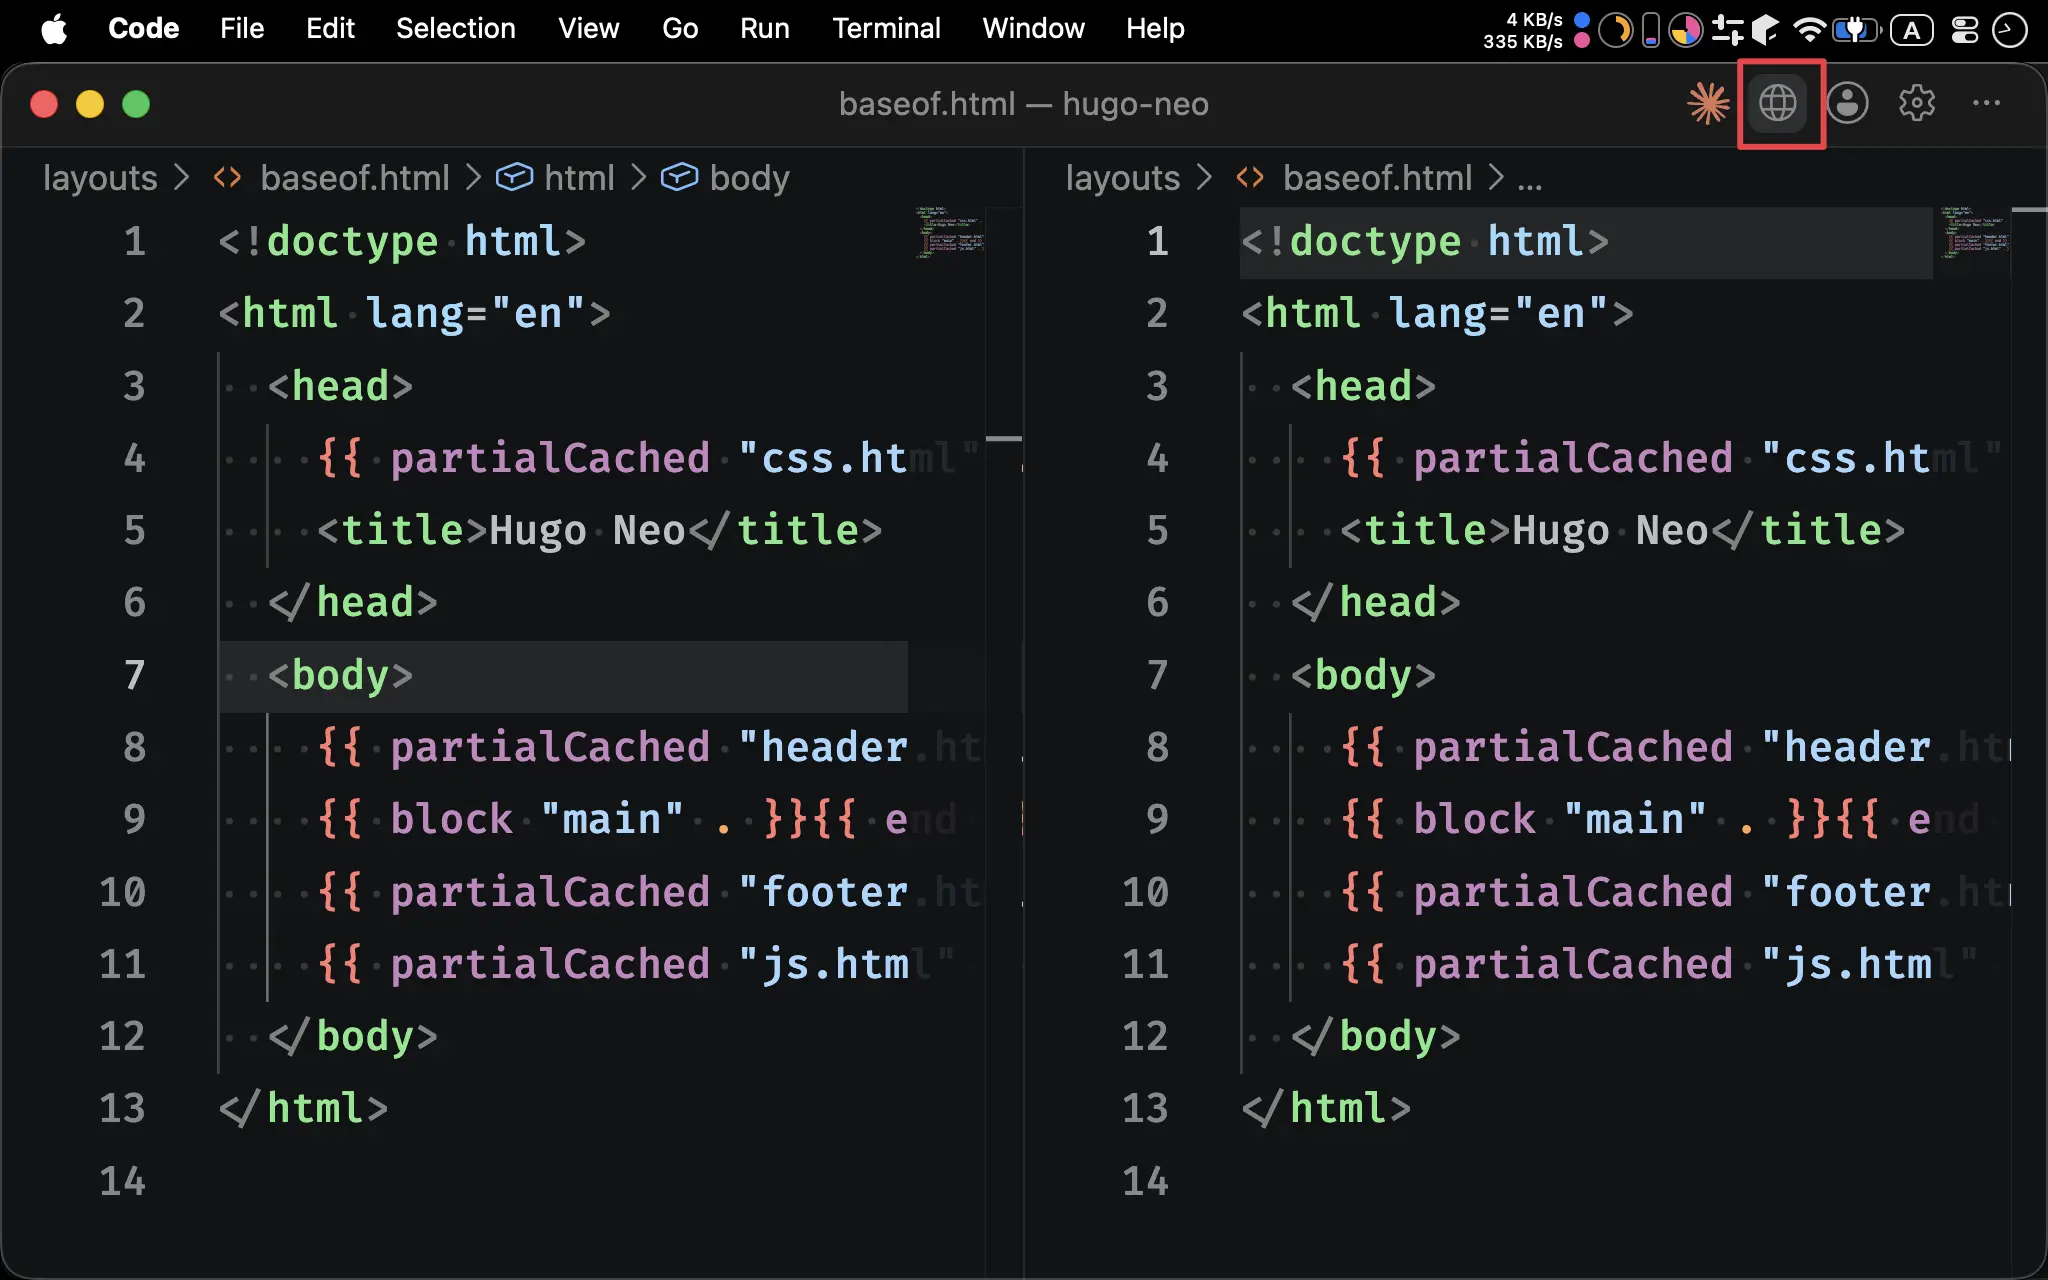Click the HTML file icon in left breadcrumb
This screenshot has width=2048, height=1280.
pos(228,177)
